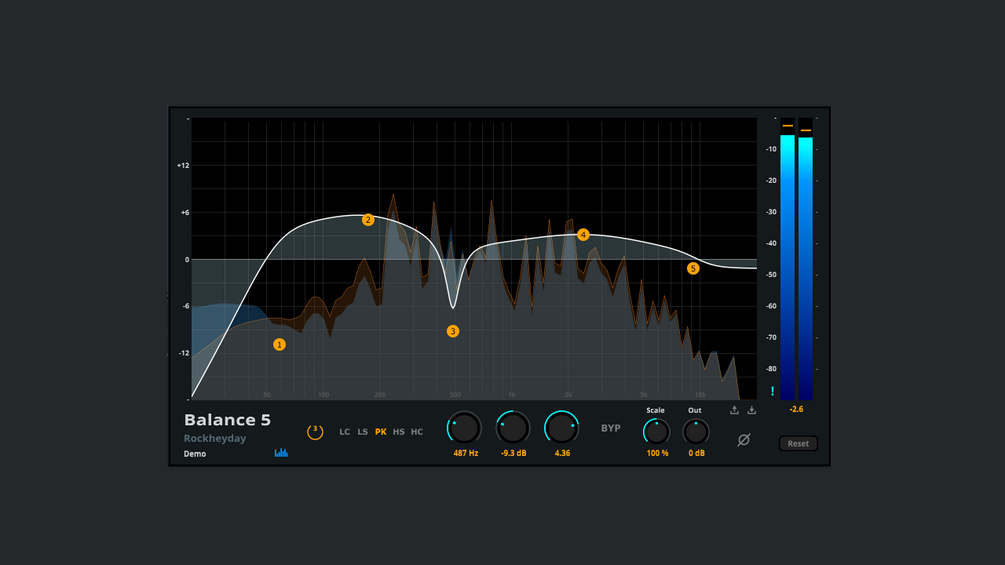Set filter type to HS high shelf
Screen dimensions: 1005x565
tap(399, 432)
